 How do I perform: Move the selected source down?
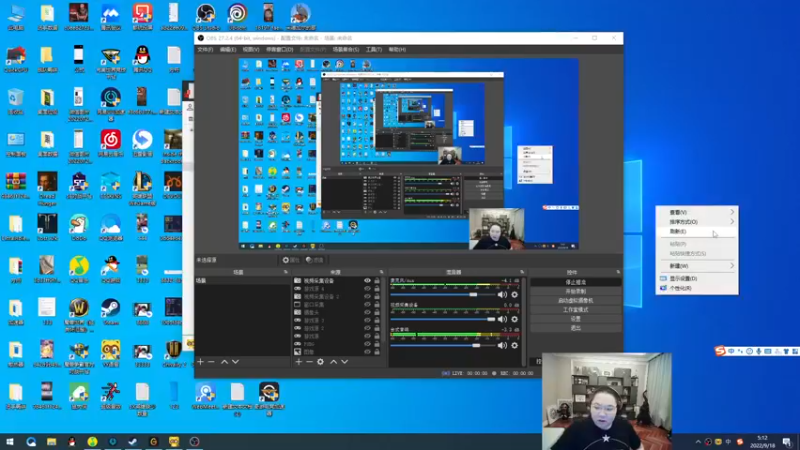click(x=344, y=362)
